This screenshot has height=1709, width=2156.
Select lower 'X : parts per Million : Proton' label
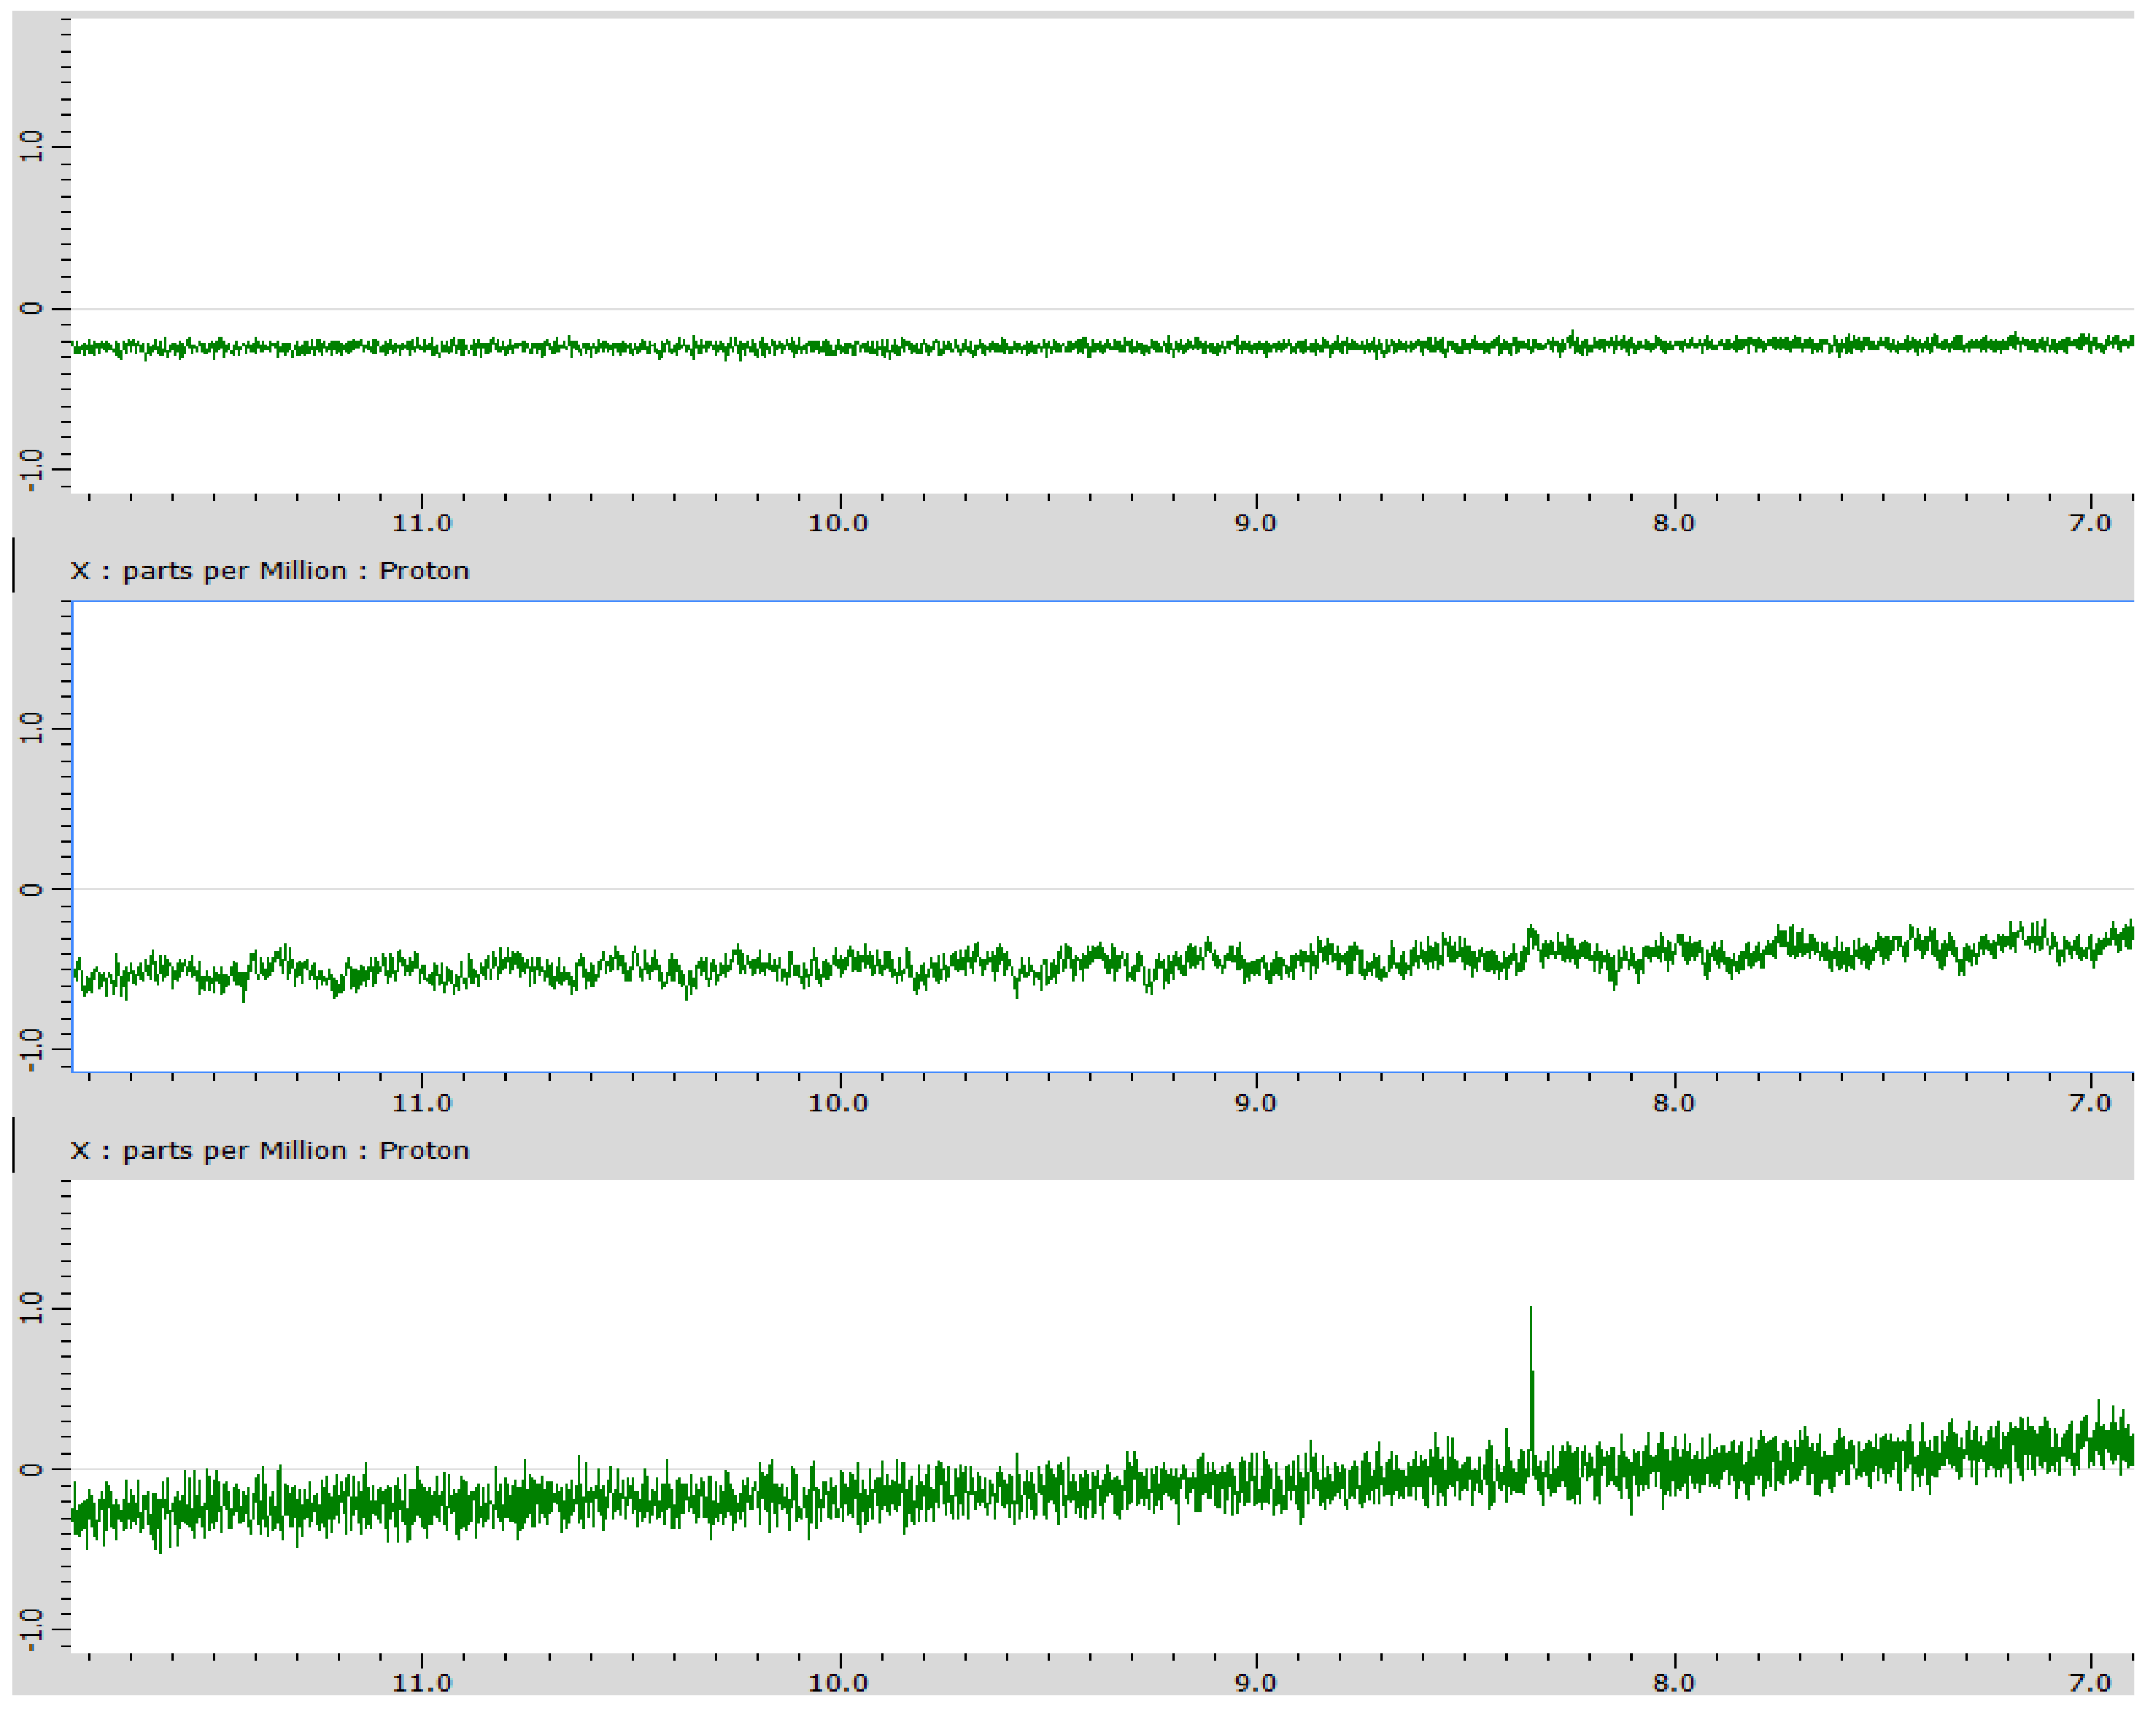[269, 1151]
